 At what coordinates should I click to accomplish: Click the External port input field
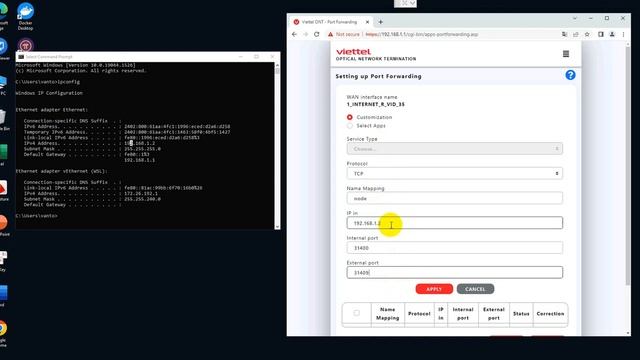(454, 272)
